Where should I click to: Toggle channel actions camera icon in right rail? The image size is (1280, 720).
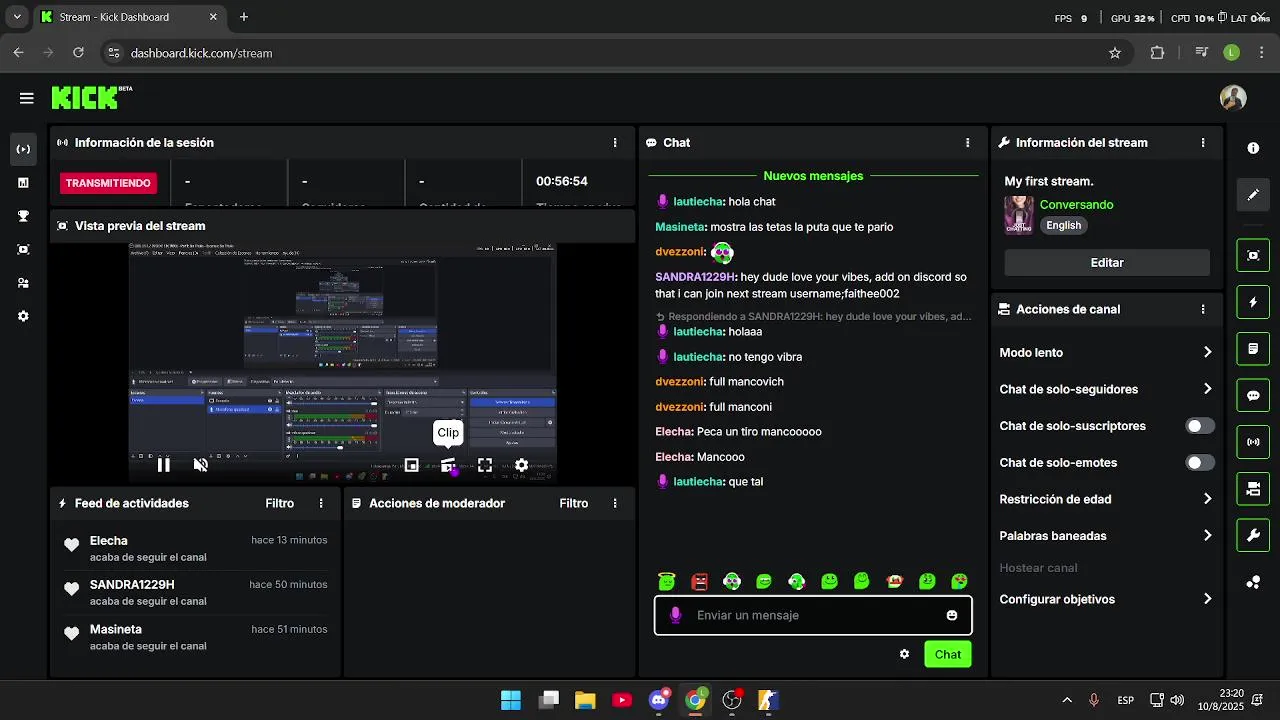coord(1253,489)
